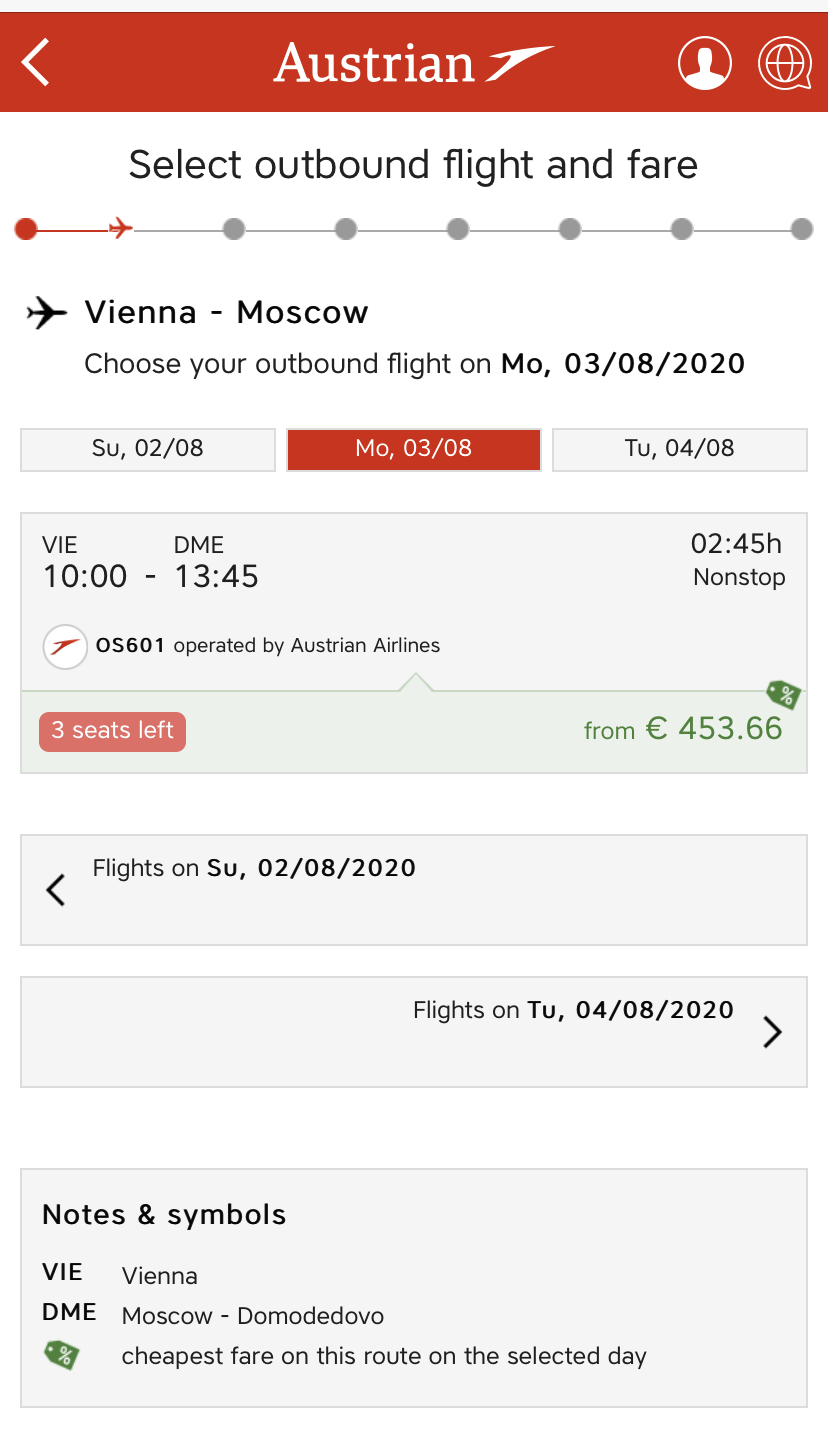
Task: Click the red plane progress step icon
Action: tap(120, 229)
